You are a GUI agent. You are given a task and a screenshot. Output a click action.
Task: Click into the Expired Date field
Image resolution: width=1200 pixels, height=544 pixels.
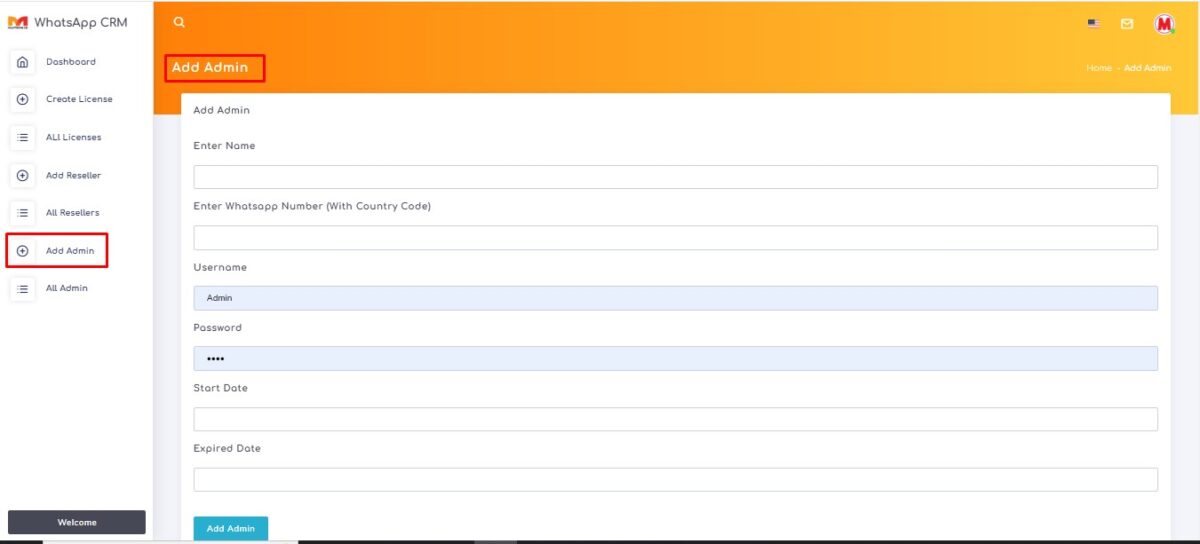(675, 480)
